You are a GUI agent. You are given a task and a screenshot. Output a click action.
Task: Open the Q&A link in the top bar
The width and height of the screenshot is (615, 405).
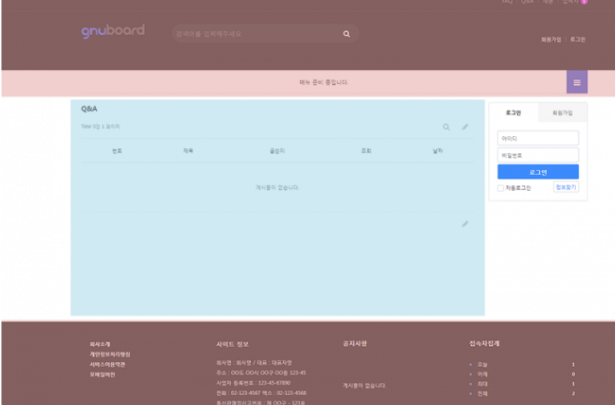[527, 2]
